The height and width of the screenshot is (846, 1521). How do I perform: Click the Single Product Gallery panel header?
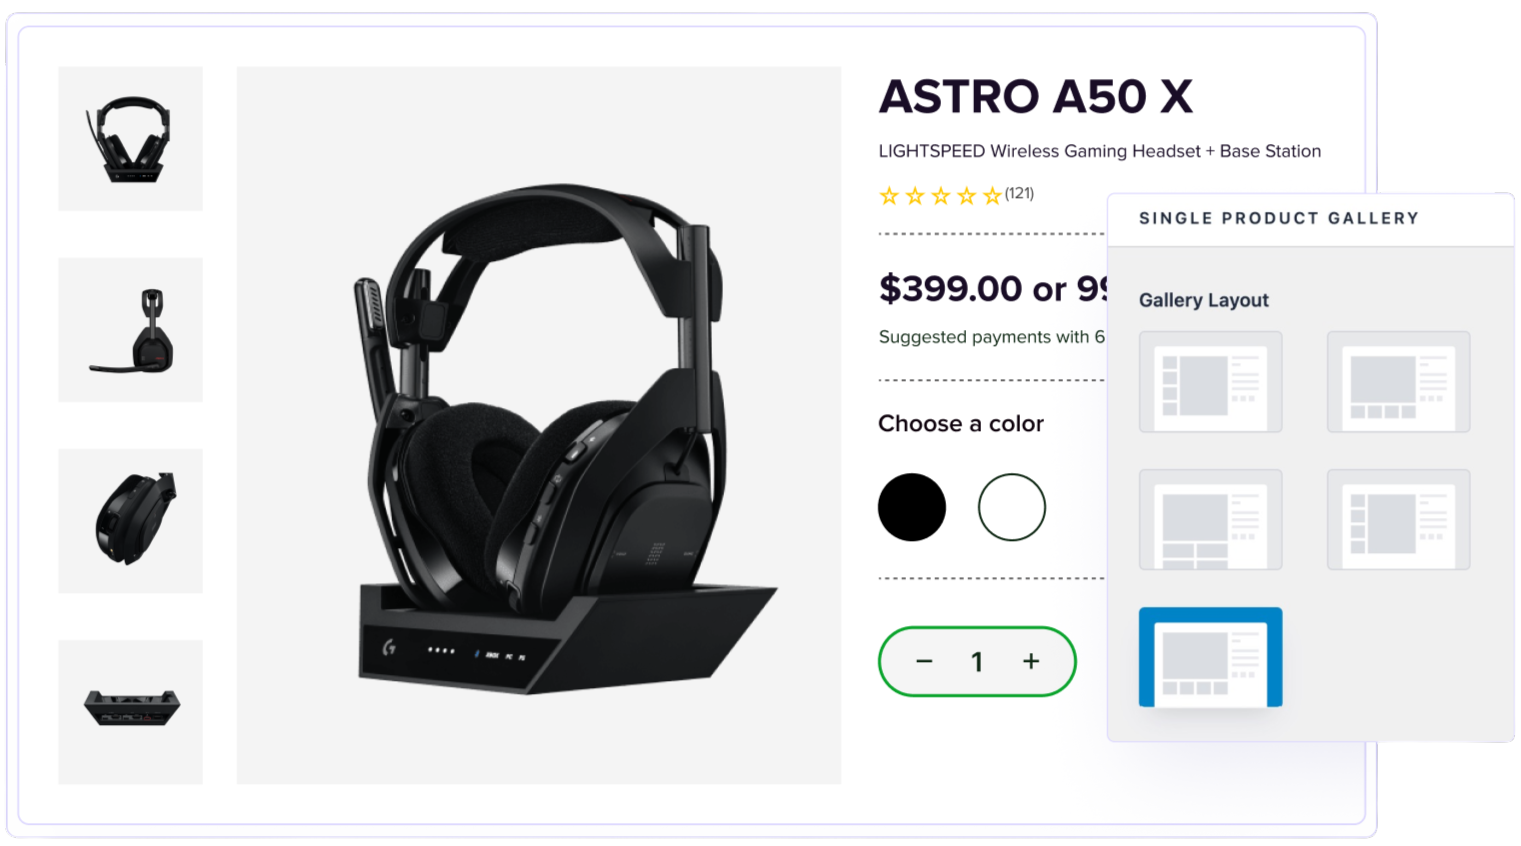click(x=1311, y=219)
